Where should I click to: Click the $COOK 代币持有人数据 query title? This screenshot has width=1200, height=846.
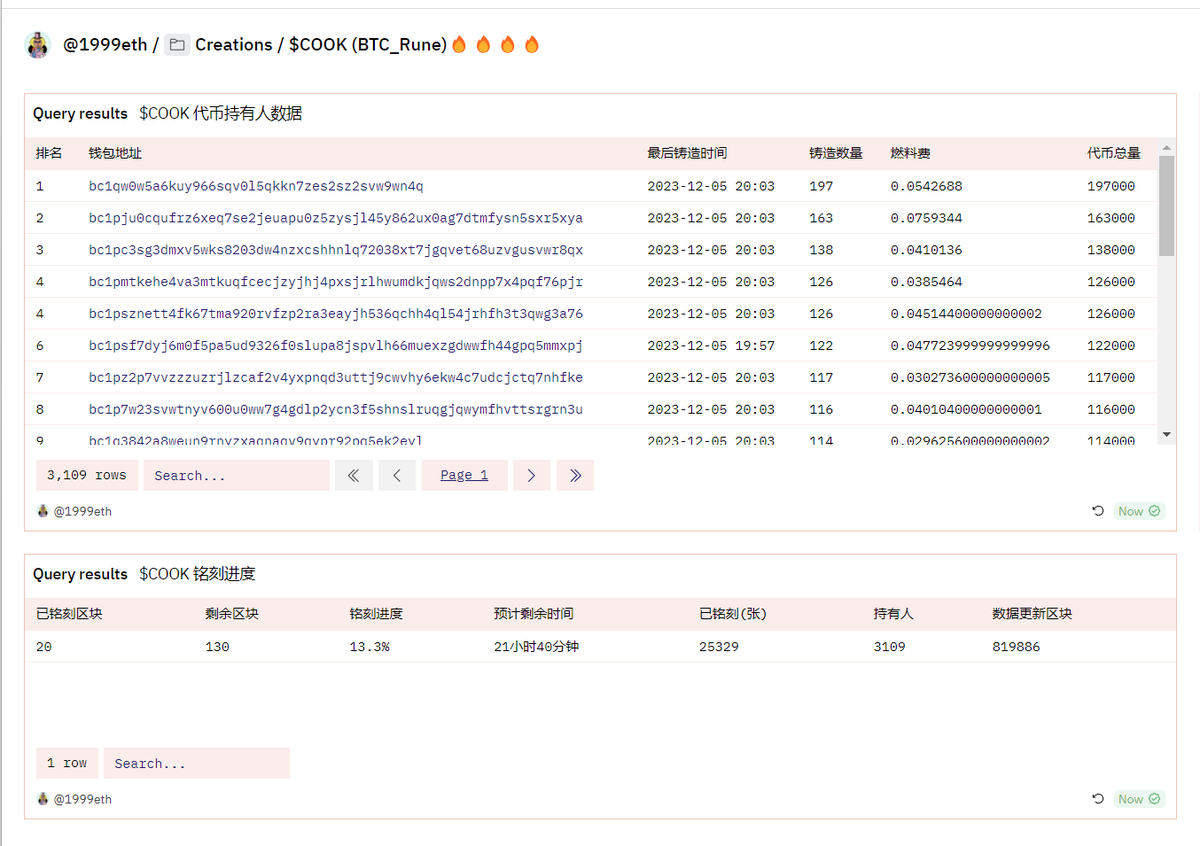point(221,113)
